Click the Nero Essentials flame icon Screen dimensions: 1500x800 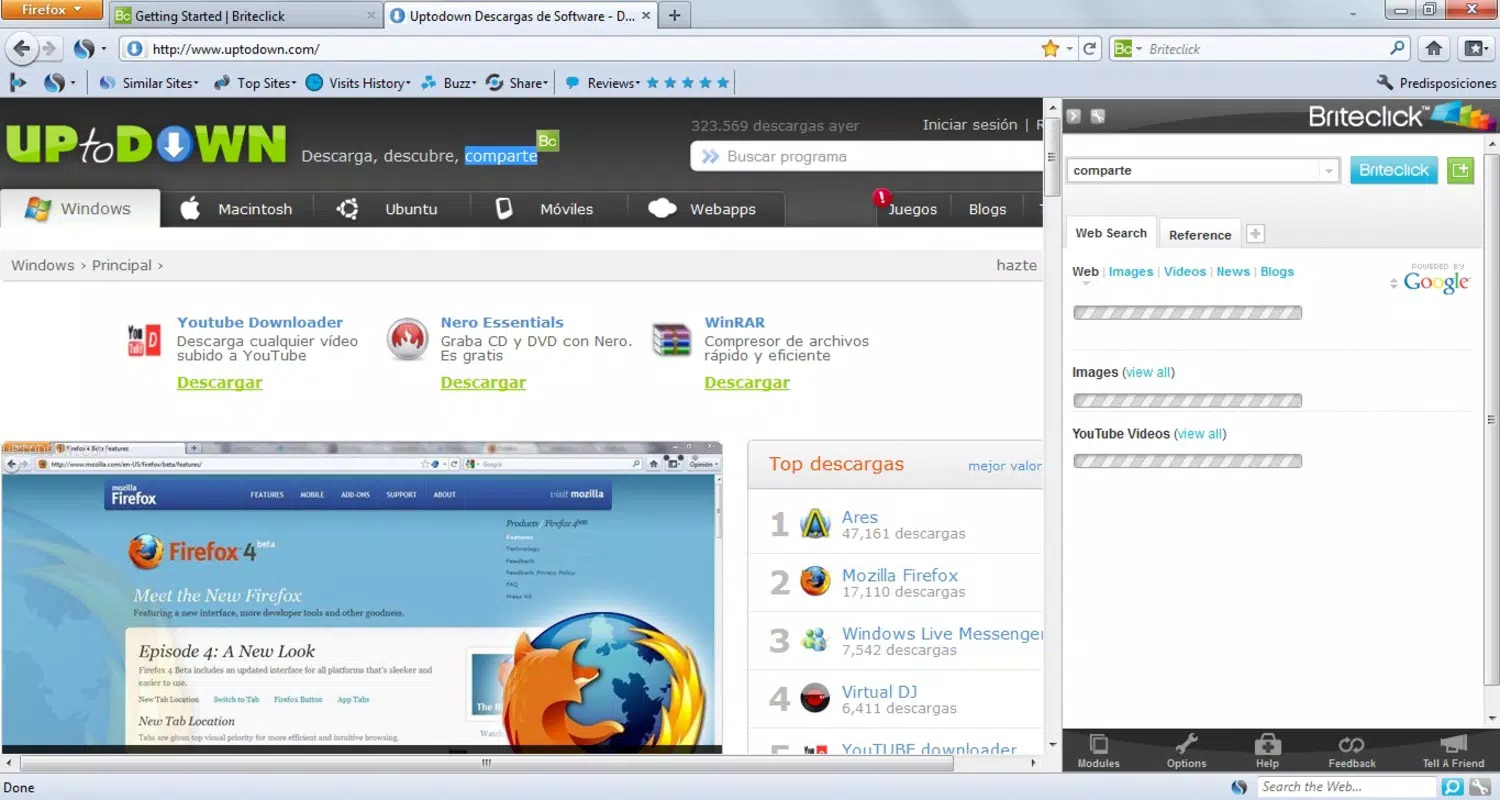(407, 339)
